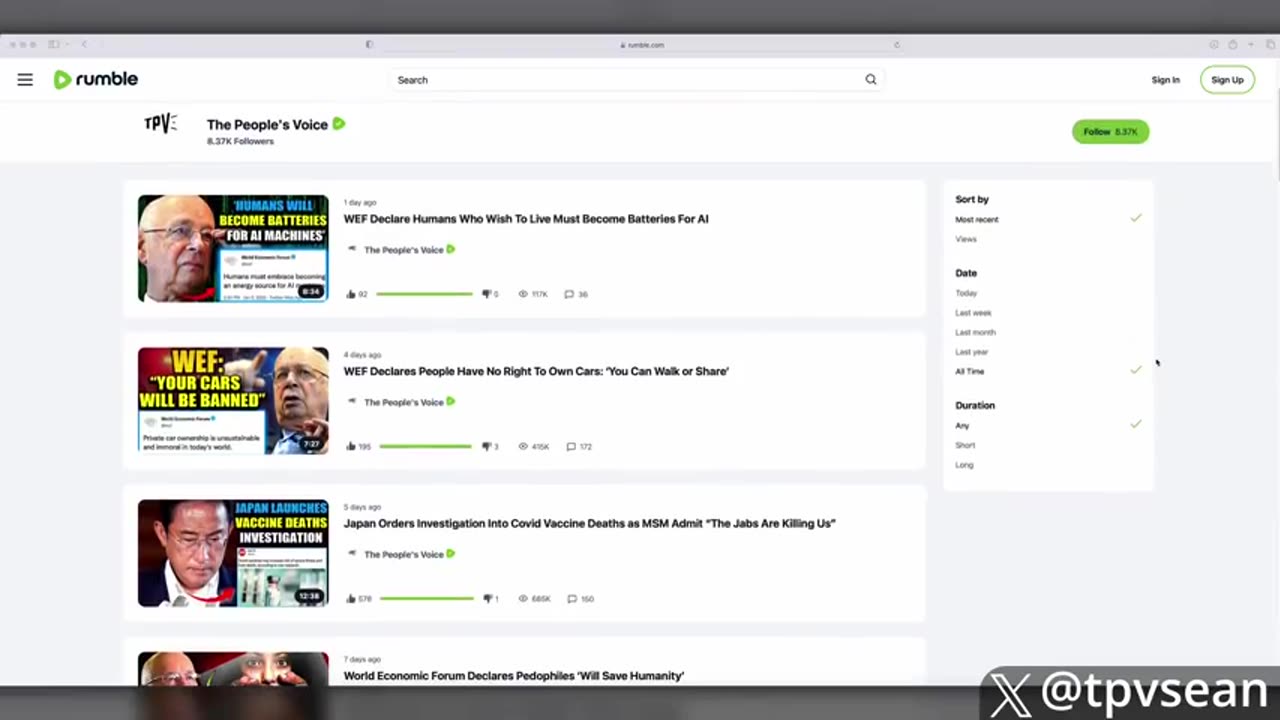
Task: Click the Sign Up button
Action: click(x=1227, y=80)
